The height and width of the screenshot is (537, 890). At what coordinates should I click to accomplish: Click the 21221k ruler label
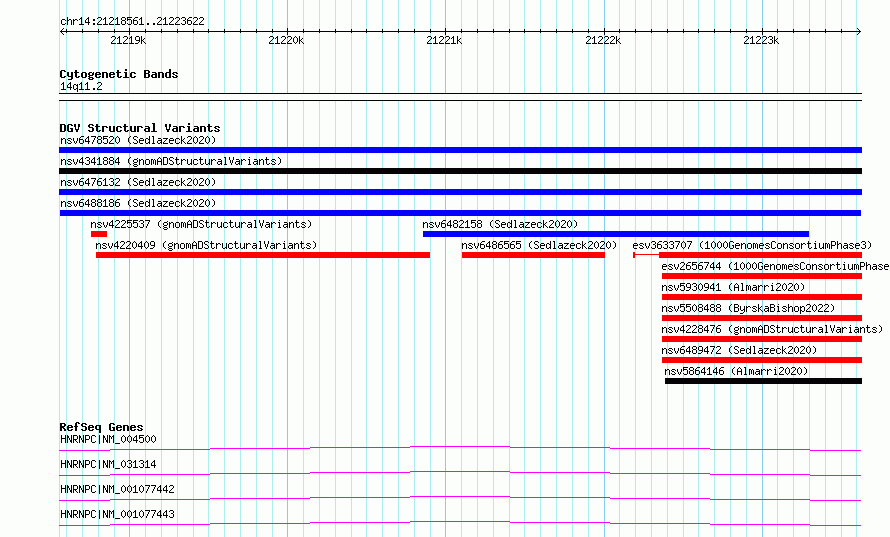444,40
